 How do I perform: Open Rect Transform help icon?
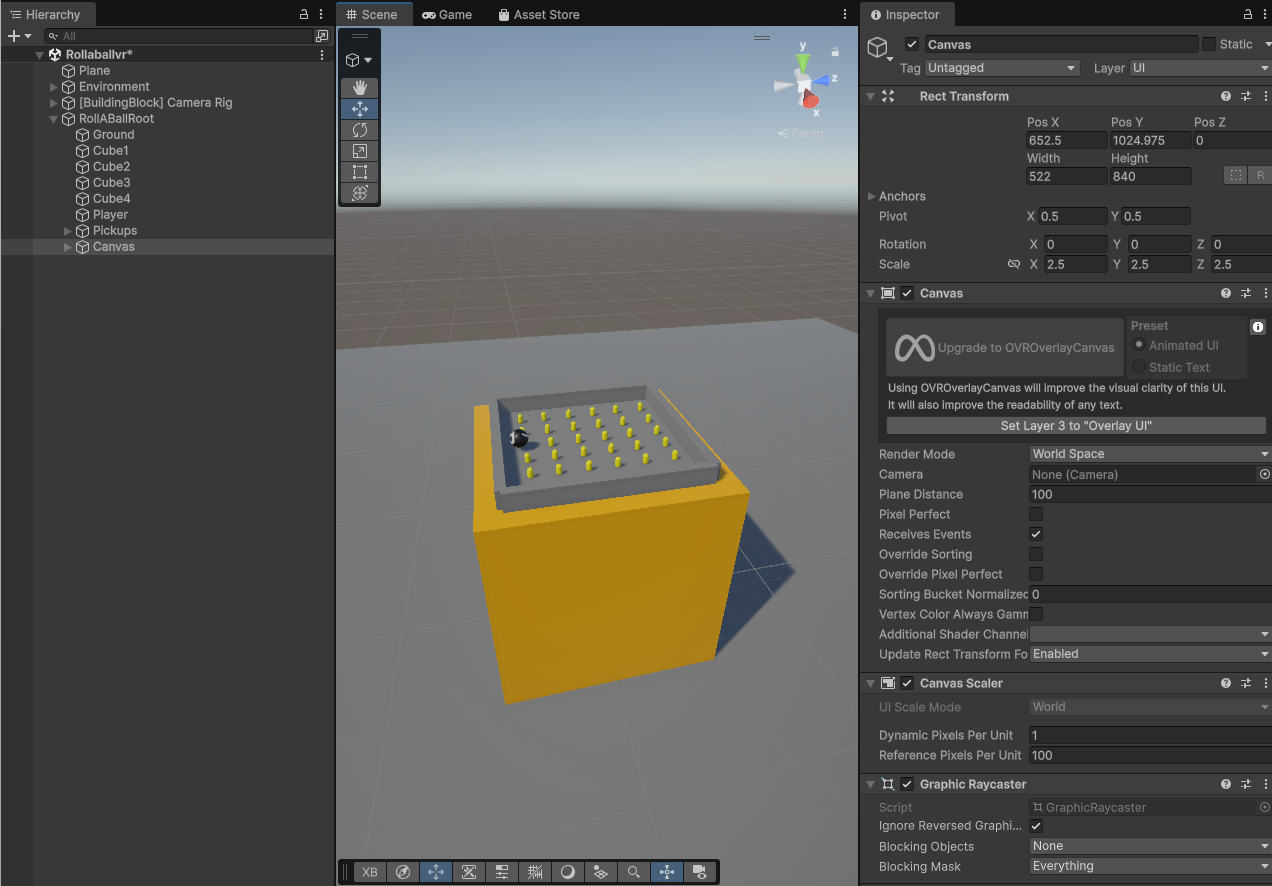[1226, 97]
